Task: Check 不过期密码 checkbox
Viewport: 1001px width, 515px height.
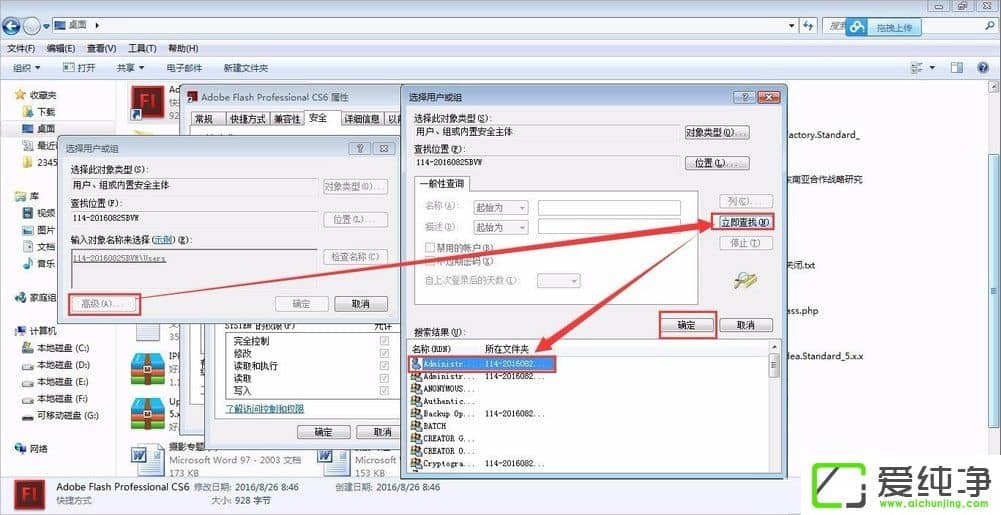Action: pos(430,261)
